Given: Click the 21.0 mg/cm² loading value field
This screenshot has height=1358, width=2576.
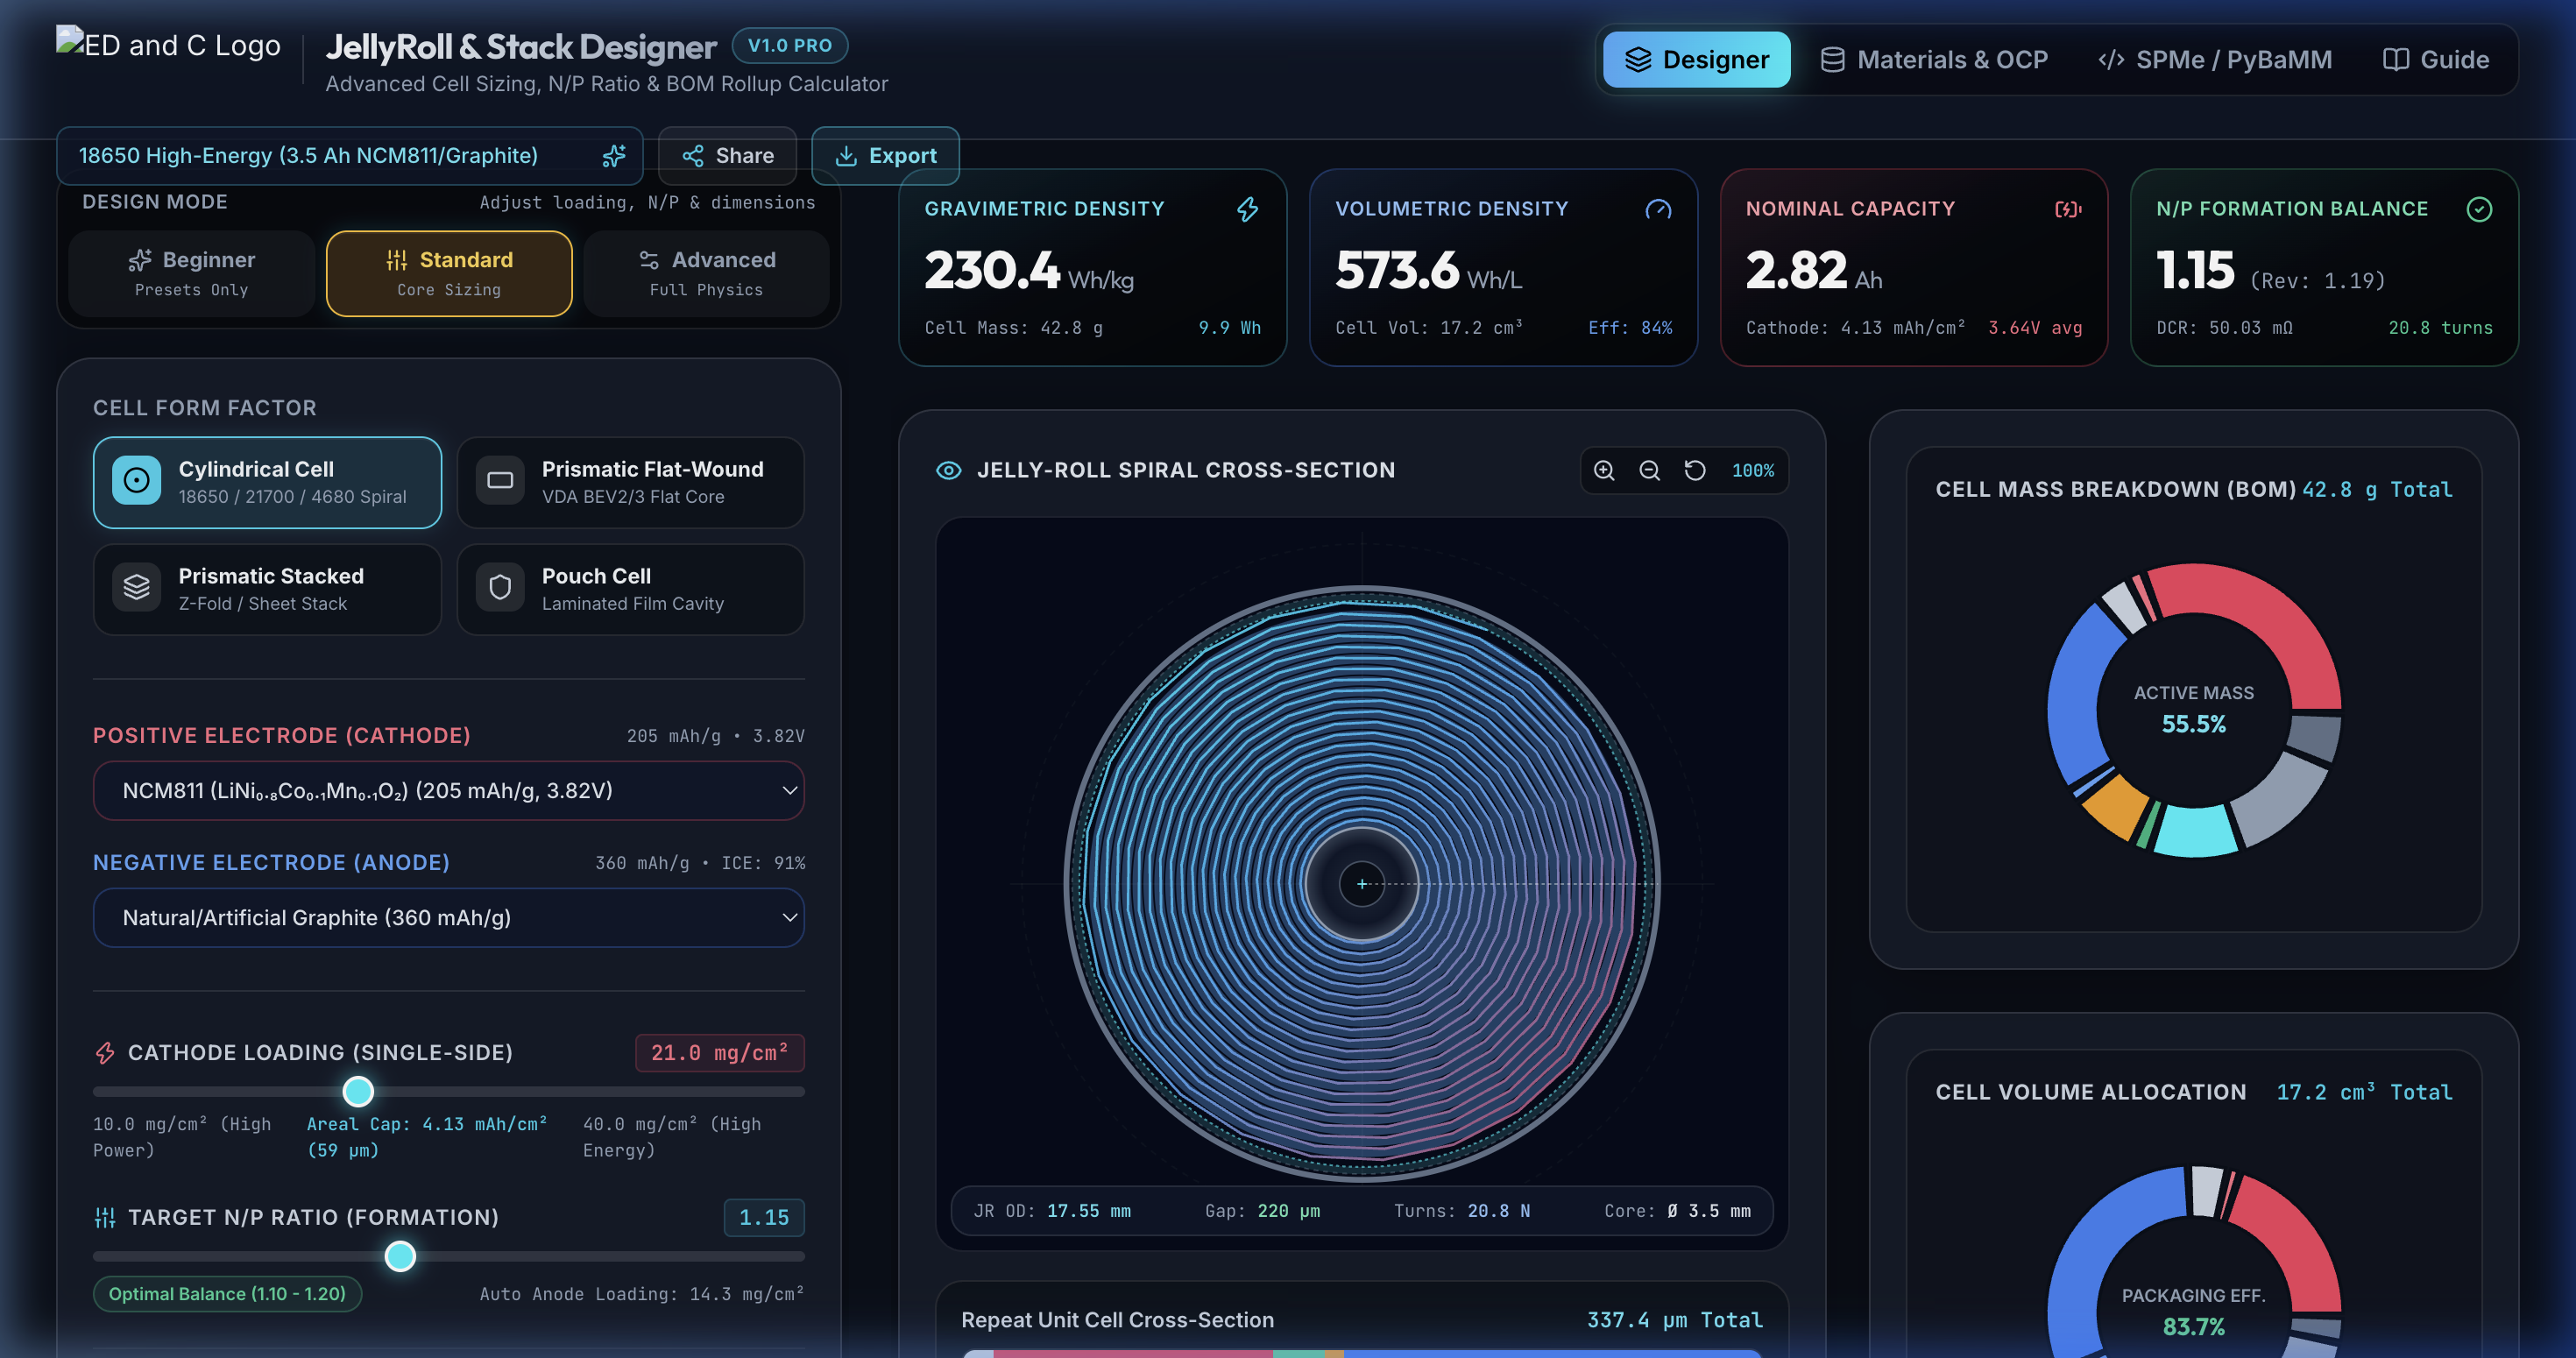Looking at the screenshot, I should pos(719,1053).
